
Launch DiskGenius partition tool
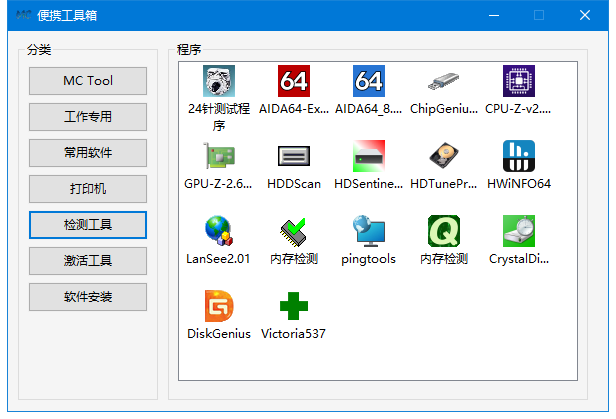219,307
